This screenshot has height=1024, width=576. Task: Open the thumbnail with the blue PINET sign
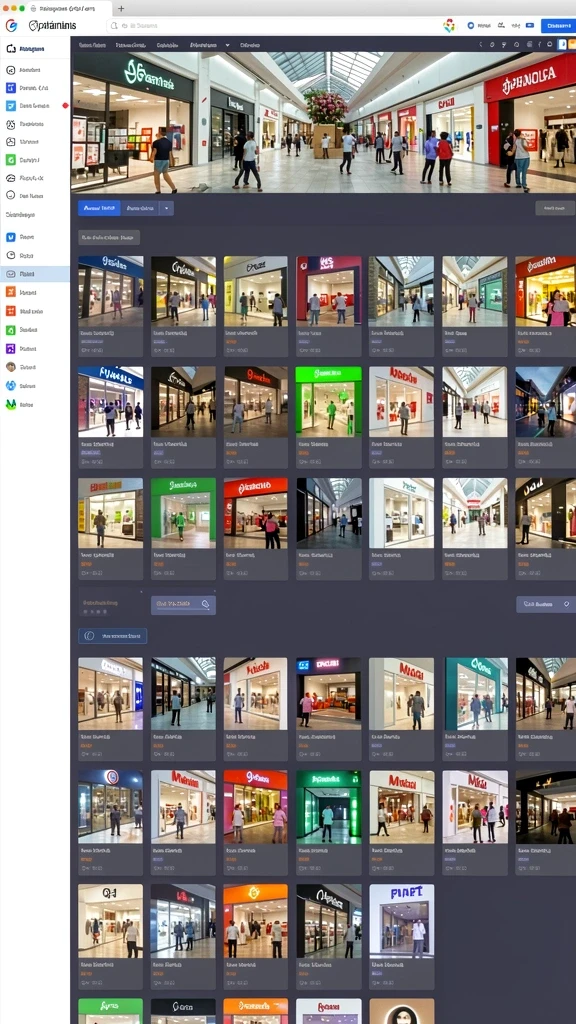402,921
